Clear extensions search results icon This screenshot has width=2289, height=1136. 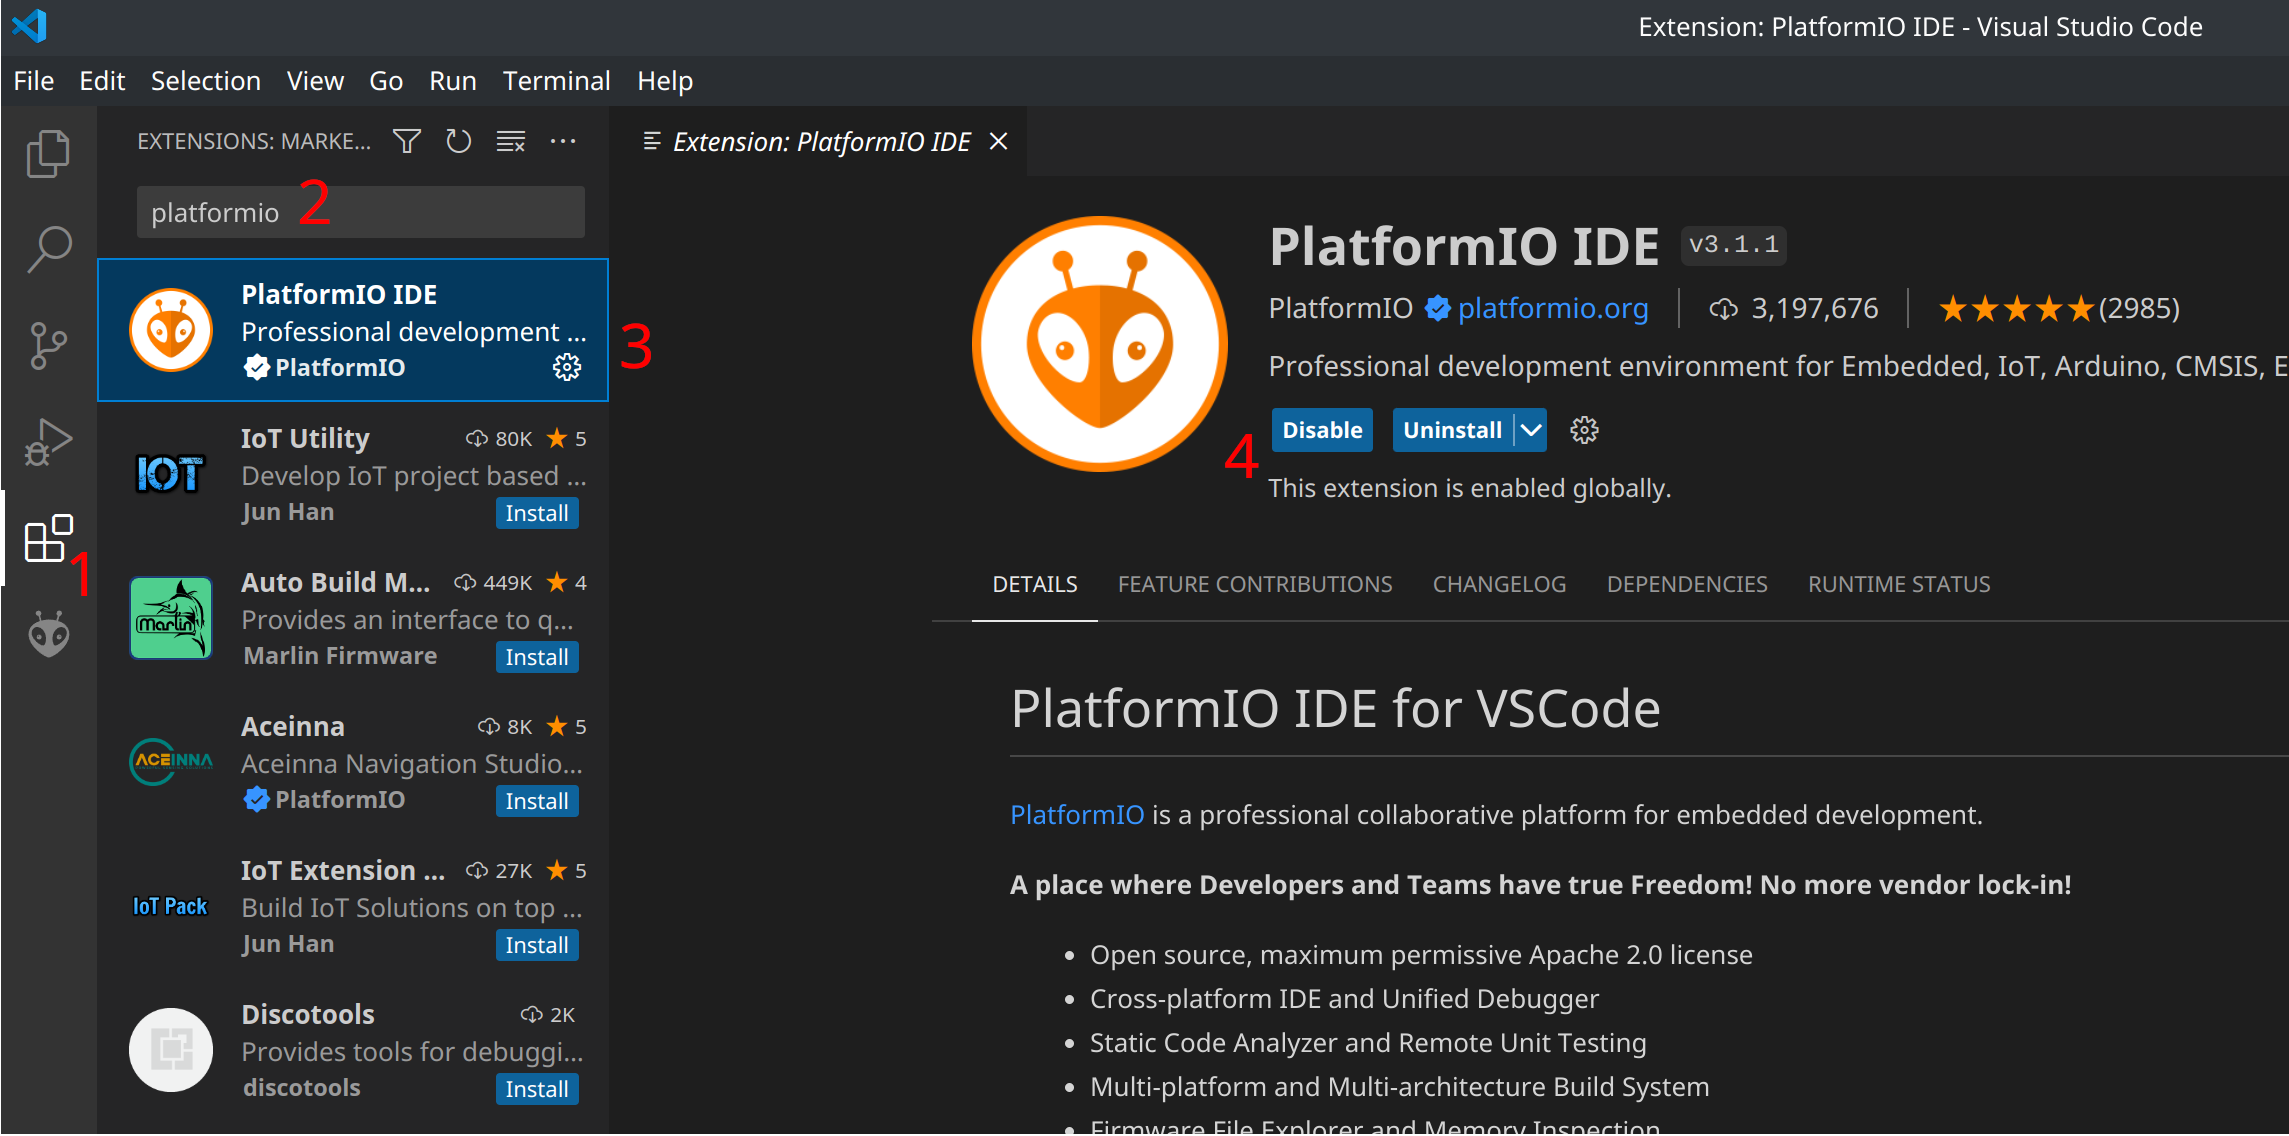point(511,141)
